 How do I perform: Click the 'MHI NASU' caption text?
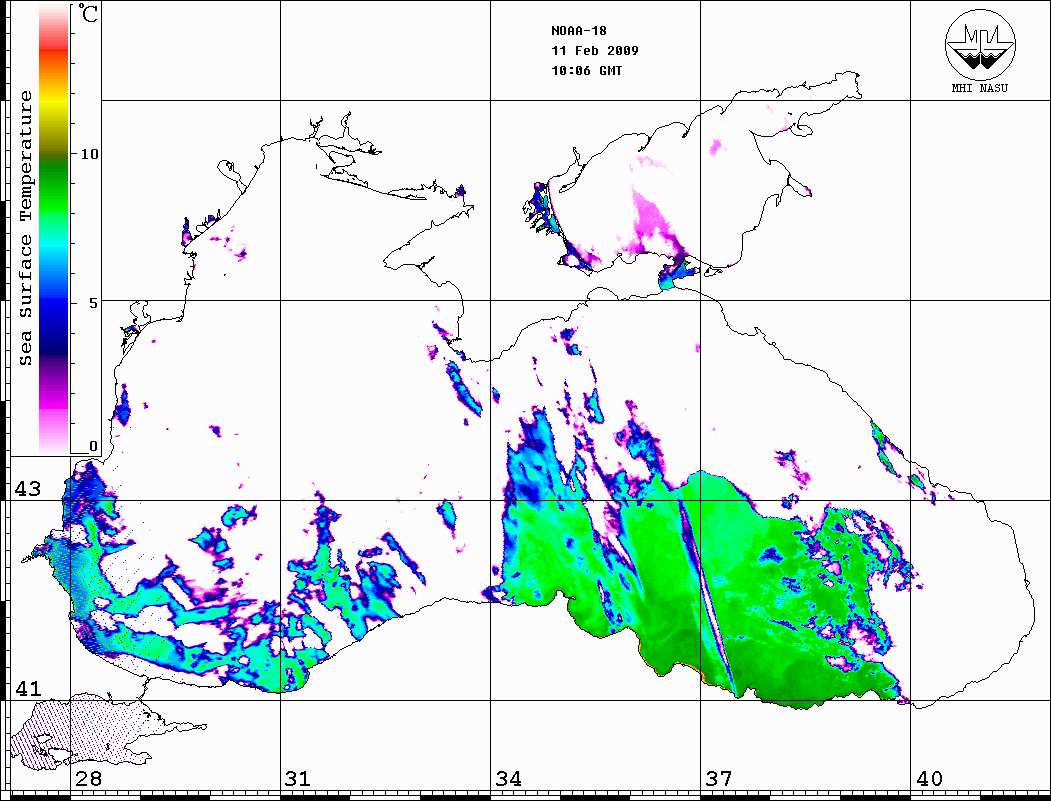tap(980, 88)
